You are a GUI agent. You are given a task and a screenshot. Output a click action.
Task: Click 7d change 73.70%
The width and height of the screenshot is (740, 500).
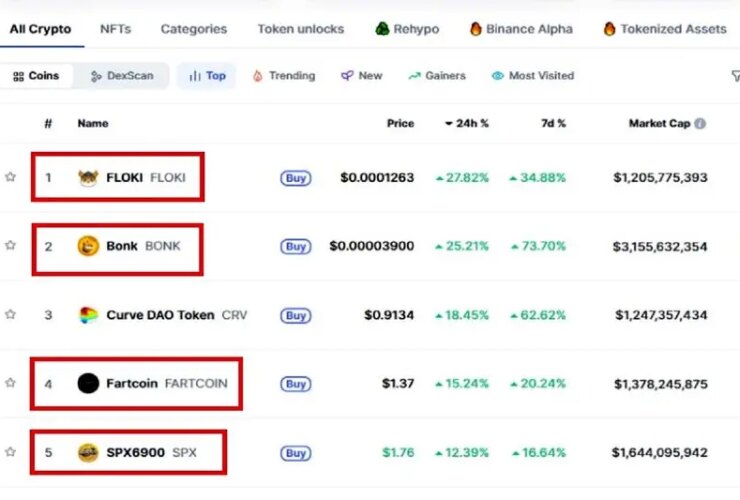click(x=539, y=246)
